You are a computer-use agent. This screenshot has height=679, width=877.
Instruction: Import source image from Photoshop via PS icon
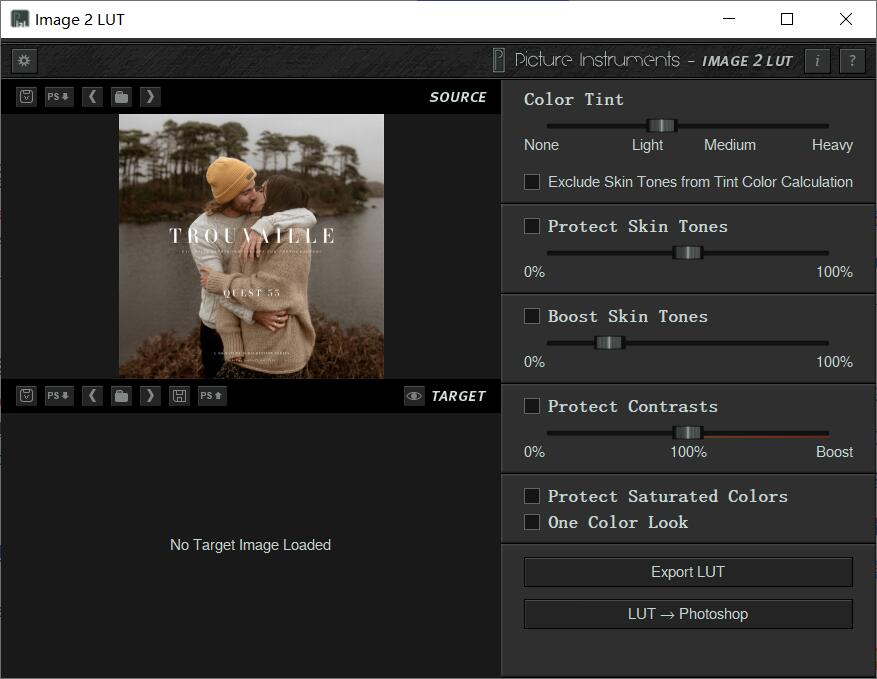(x=59, y=96)
